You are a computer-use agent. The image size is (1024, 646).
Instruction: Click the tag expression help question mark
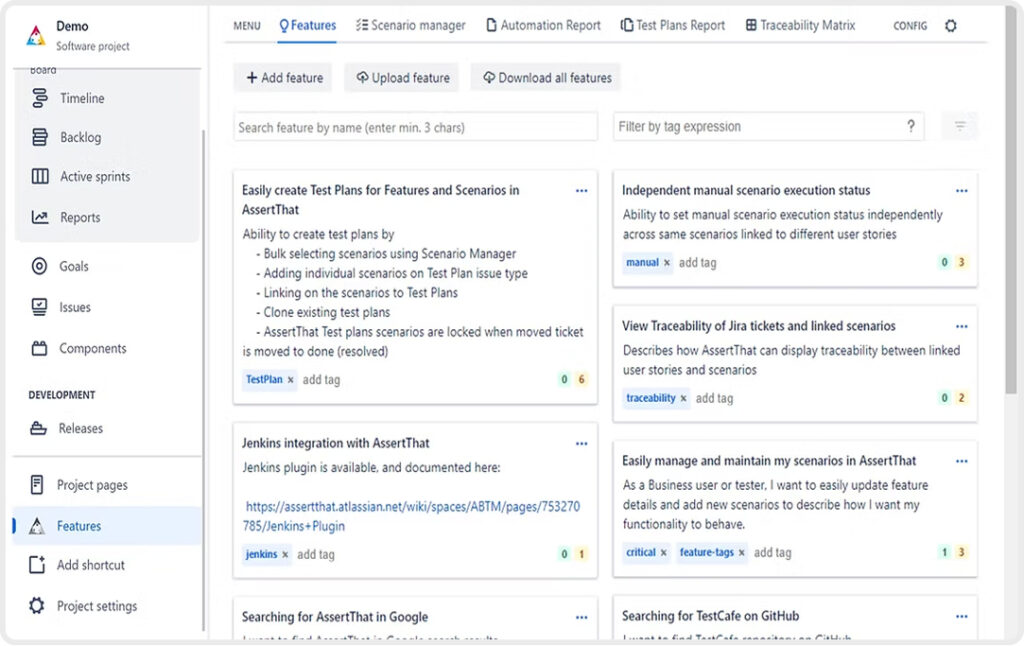click(910, 126)
